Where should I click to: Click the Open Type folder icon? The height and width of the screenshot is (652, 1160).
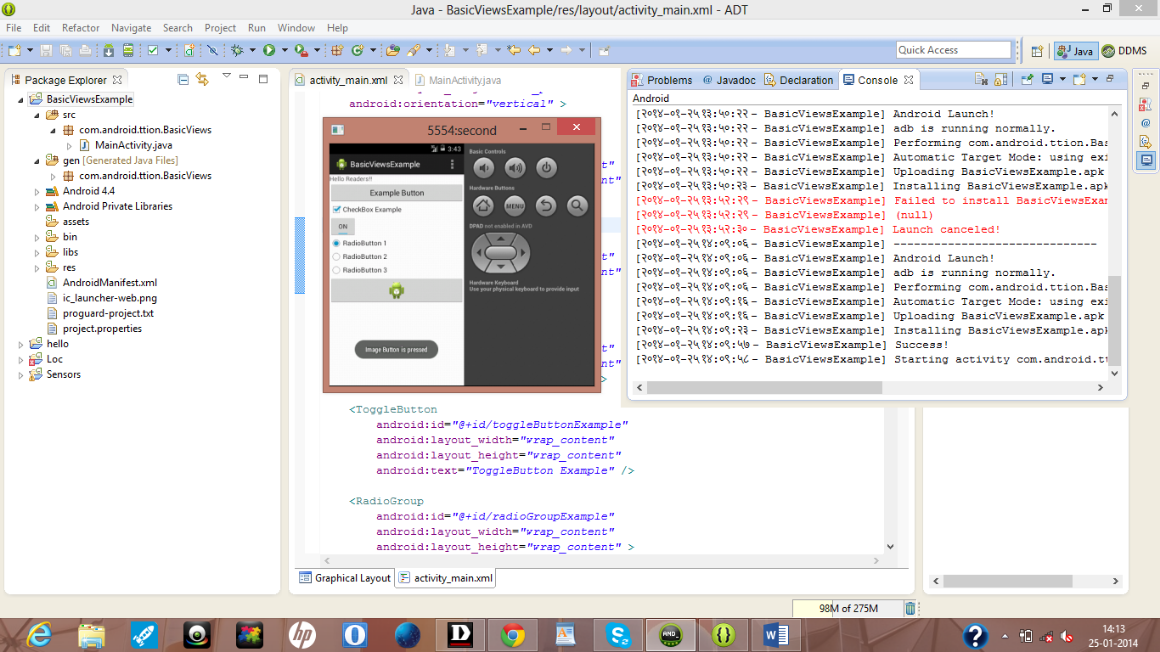[x=393, y=50]
